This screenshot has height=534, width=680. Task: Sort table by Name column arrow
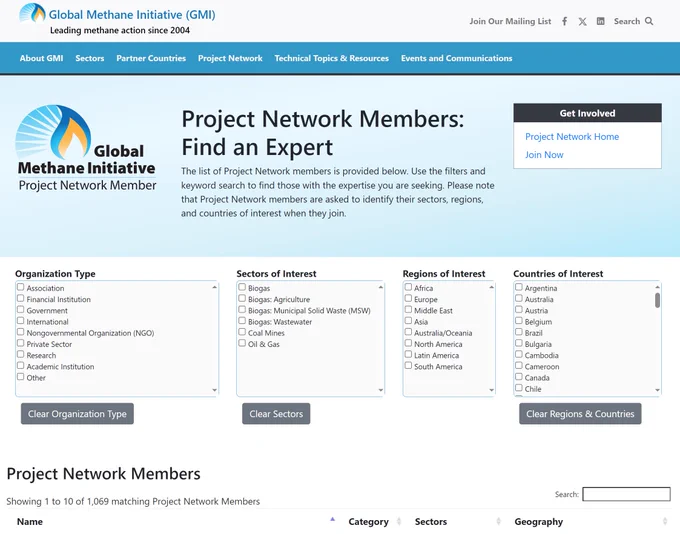[333, 519]
